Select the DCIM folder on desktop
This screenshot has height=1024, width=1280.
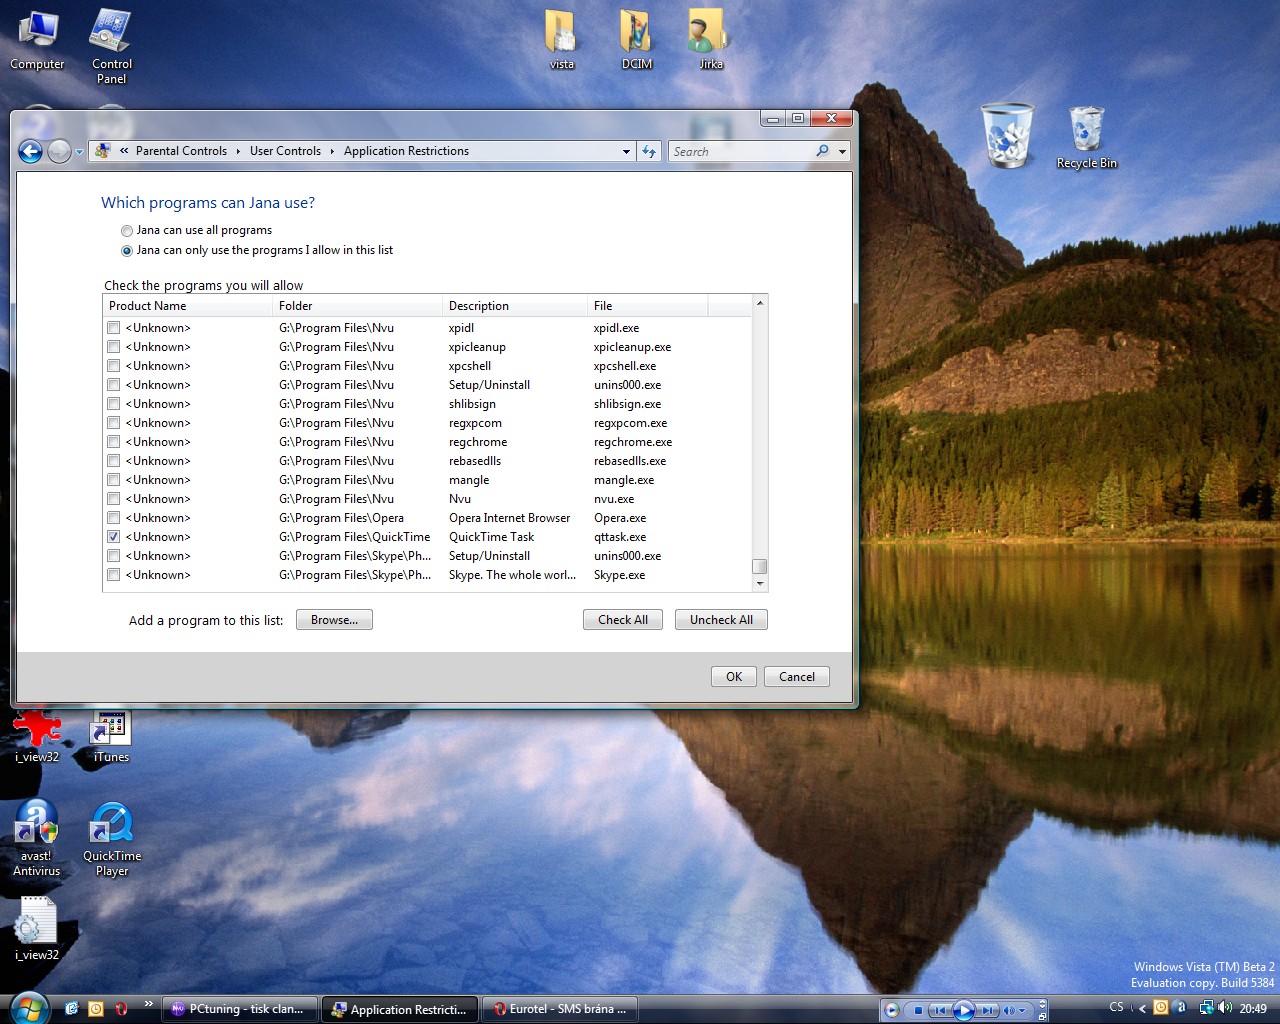(637, 40)
